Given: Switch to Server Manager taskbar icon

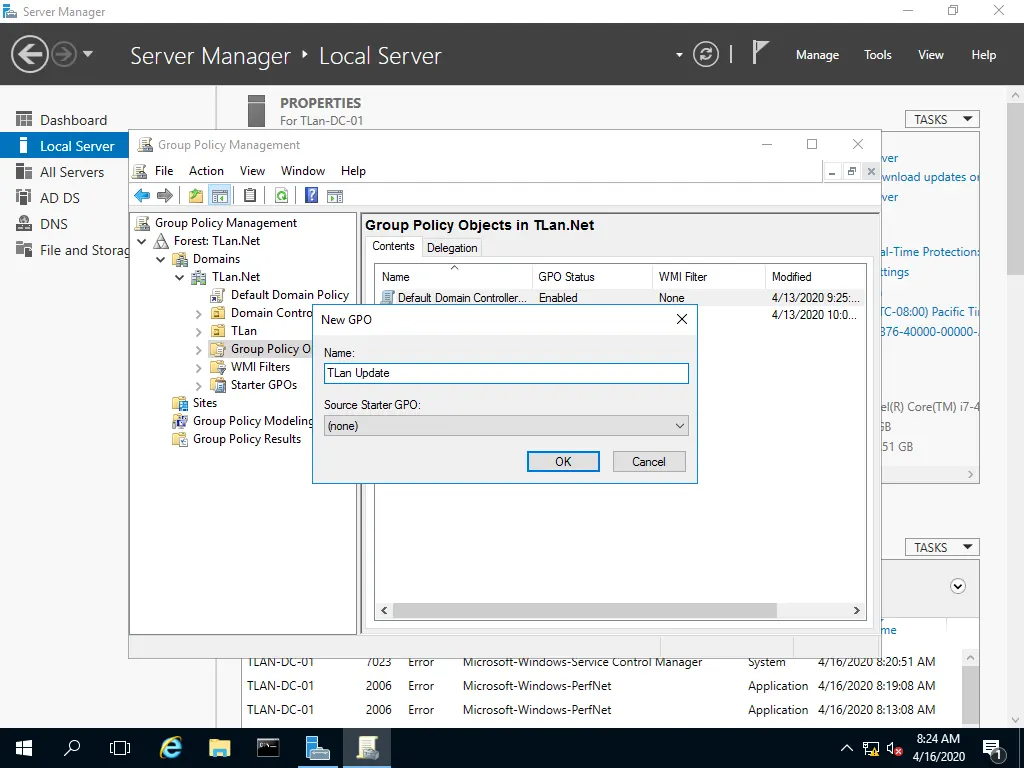Looking at the screenshot, I should coord(317,748).
